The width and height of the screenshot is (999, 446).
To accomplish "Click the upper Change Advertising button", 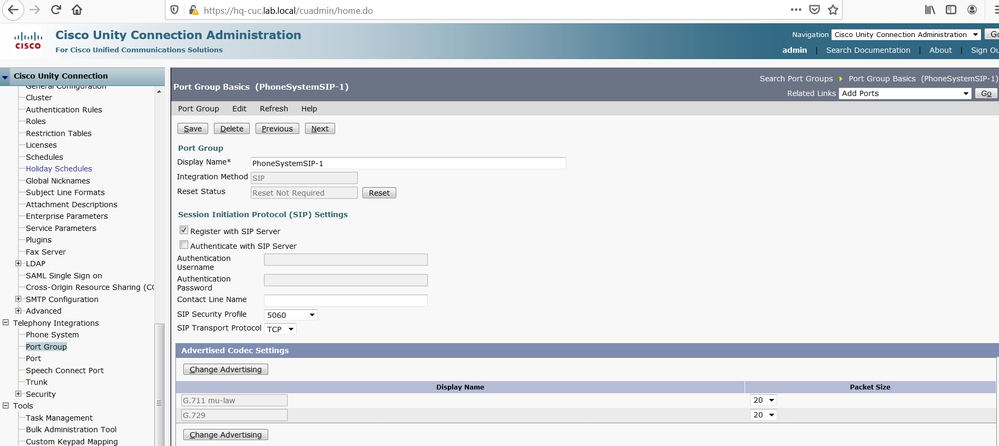I will pyautogui.click(x=226, y=370).
